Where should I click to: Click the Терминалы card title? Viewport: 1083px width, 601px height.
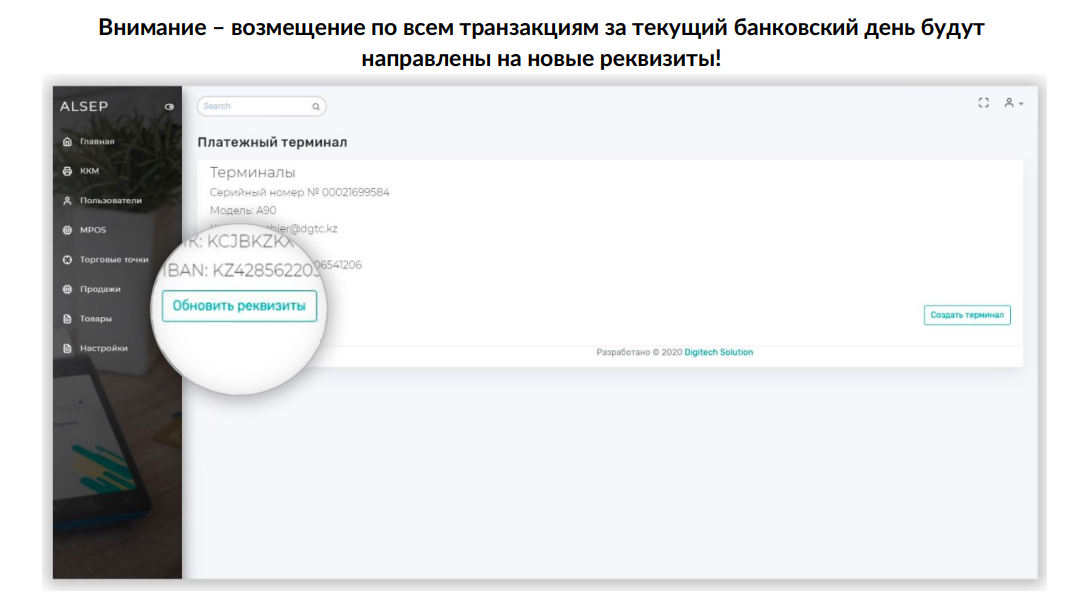tap(252, 173)
